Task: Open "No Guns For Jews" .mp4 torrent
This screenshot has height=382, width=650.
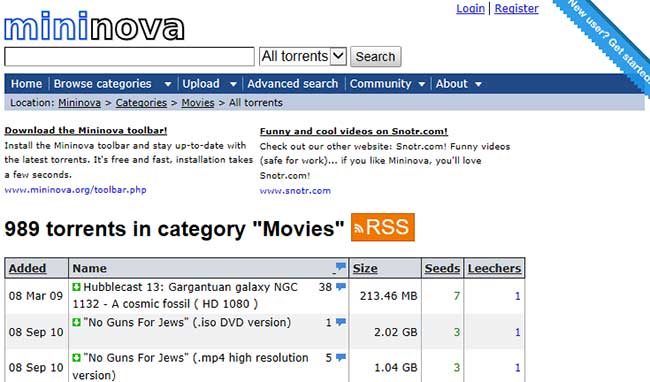Action: (x=191, y=366)
